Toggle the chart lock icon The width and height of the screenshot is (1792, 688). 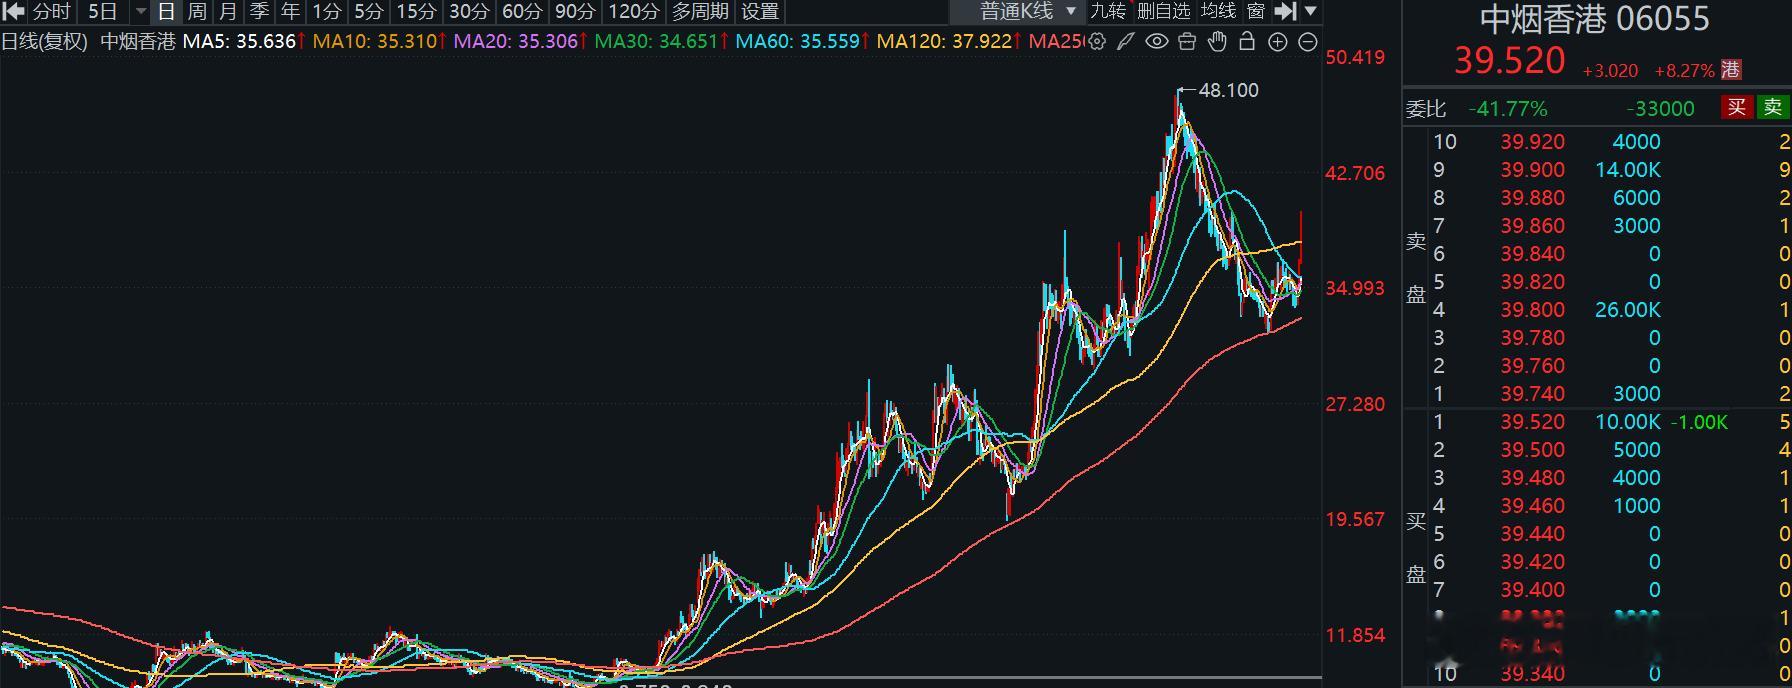coord(1247,42)
